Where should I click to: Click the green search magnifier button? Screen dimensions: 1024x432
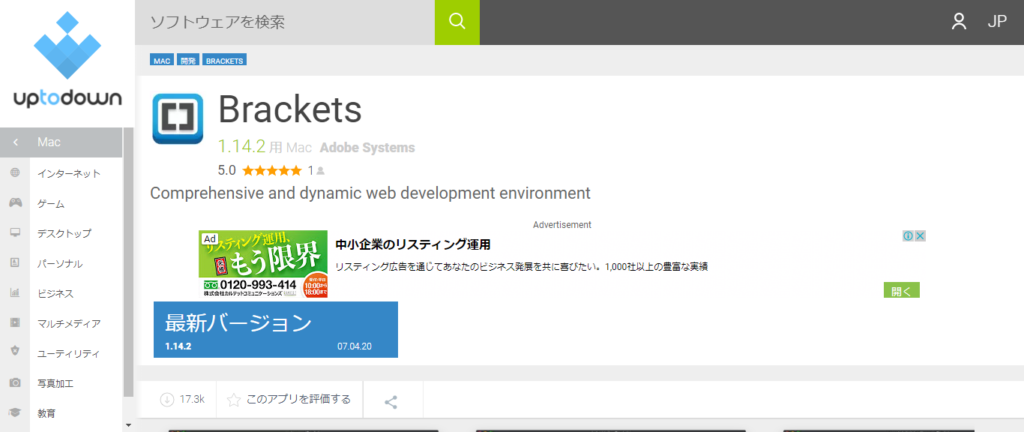457,22
